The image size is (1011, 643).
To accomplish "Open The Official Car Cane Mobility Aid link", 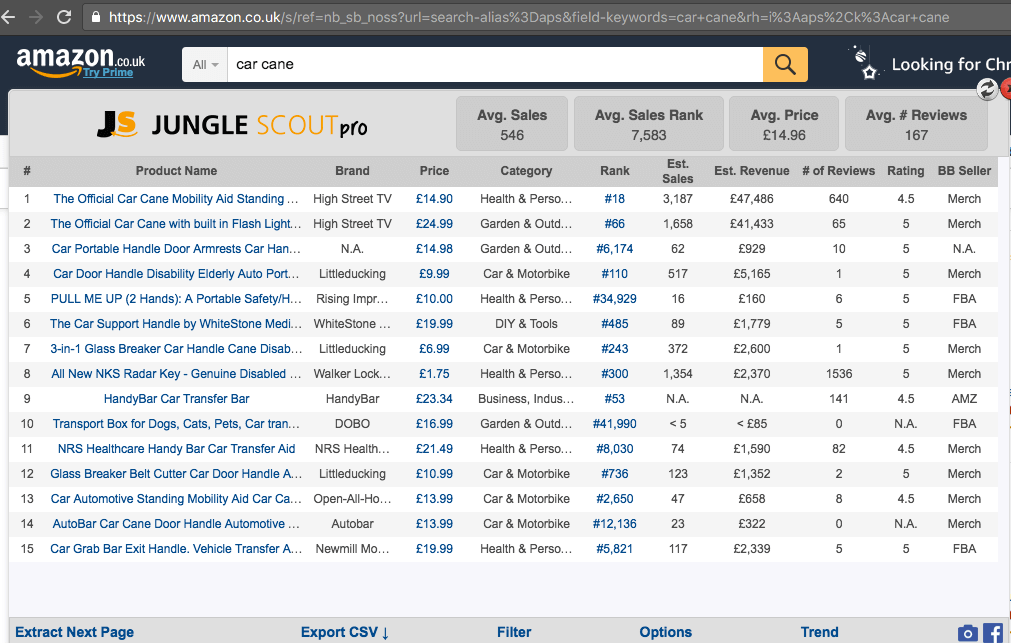I will 176,199.
